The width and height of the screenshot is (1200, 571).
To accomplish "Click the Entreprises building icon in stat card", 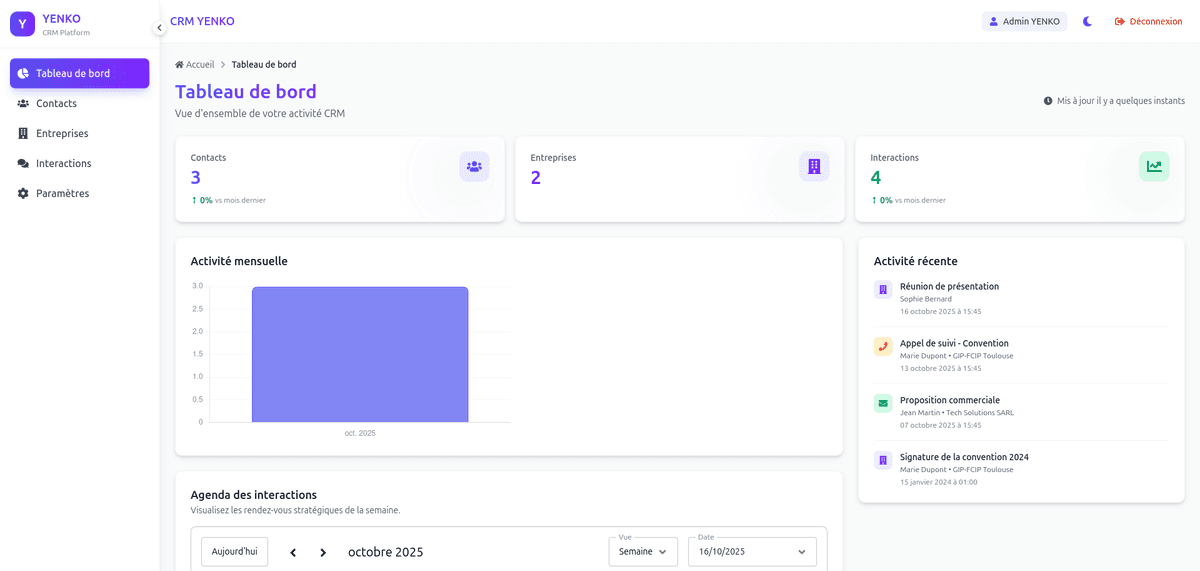I will pos(814,166).
